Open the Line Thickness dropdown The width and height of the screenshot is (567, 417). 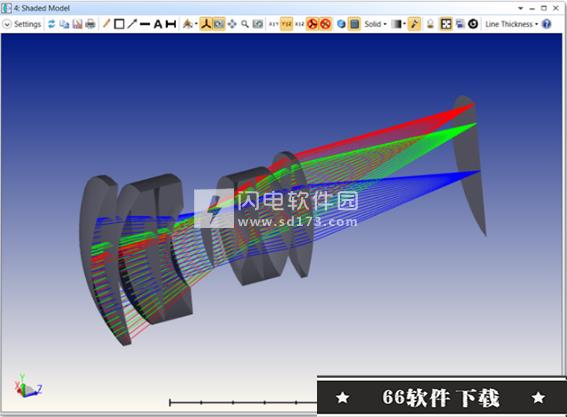(x=511, y=24)
